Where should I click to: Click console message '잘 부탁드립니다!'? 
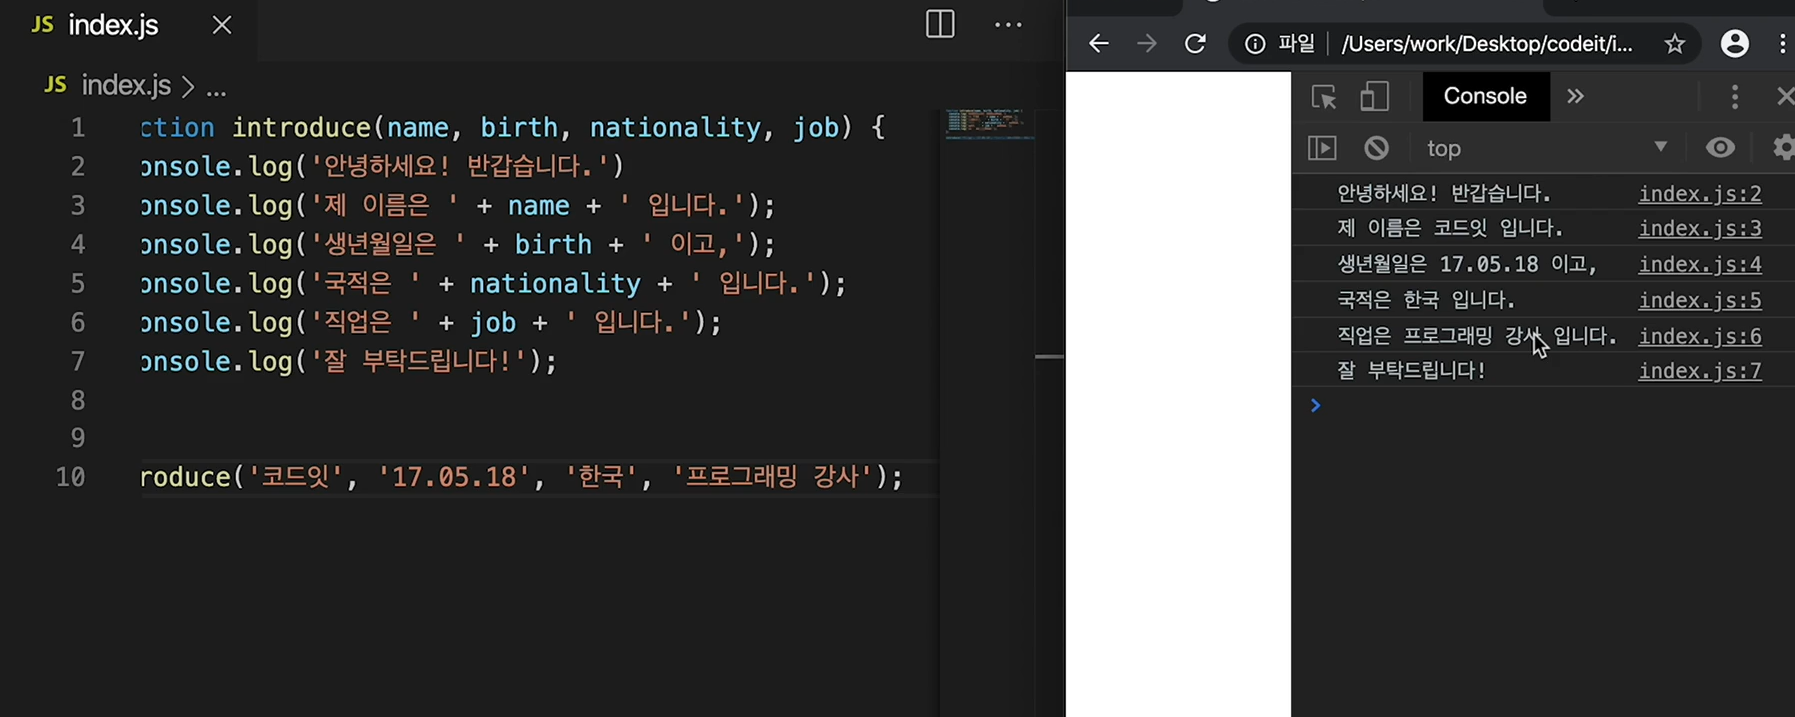1411,371
